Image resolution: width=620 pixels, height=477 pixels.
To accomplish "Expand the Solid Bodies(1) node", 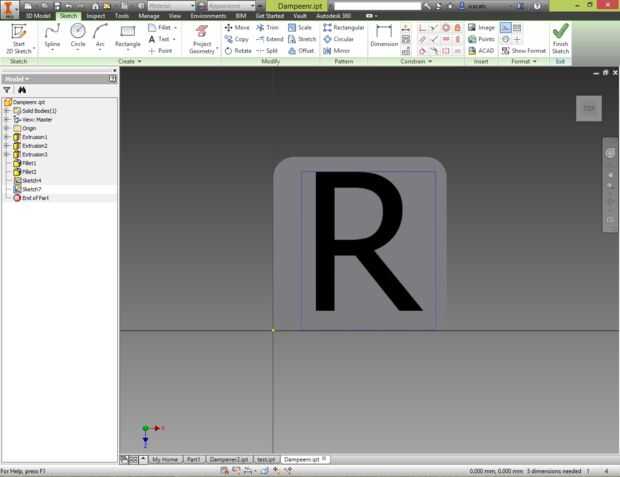I will click(x=6, y=110).
